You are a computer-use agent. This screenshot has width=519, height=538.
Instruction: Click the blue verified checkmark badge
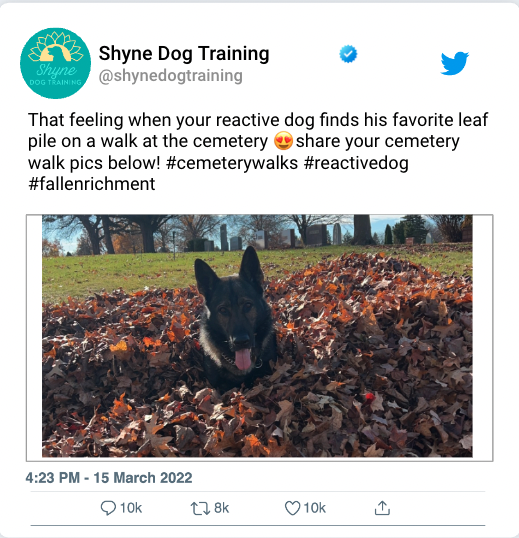coord(348,54)
